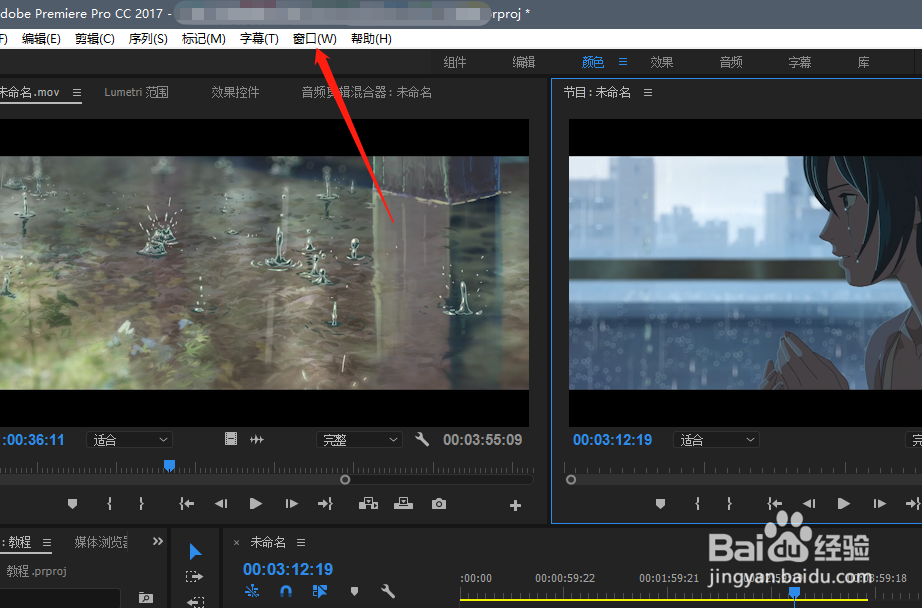Screen dimensions: 922x608
Task: Open timeline display settings wrench
Action: pos(387,591)
